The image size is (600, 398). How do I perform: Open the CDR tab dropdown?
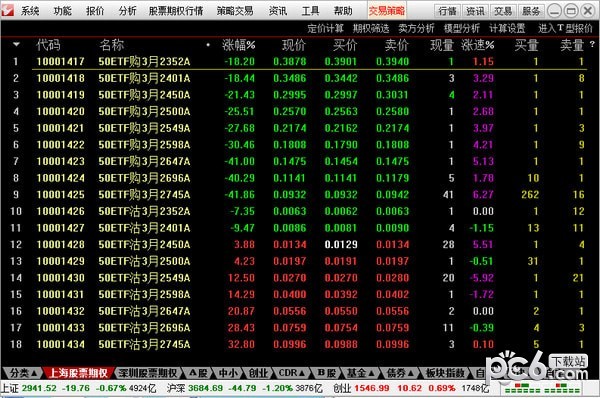(x=292, y=373)
